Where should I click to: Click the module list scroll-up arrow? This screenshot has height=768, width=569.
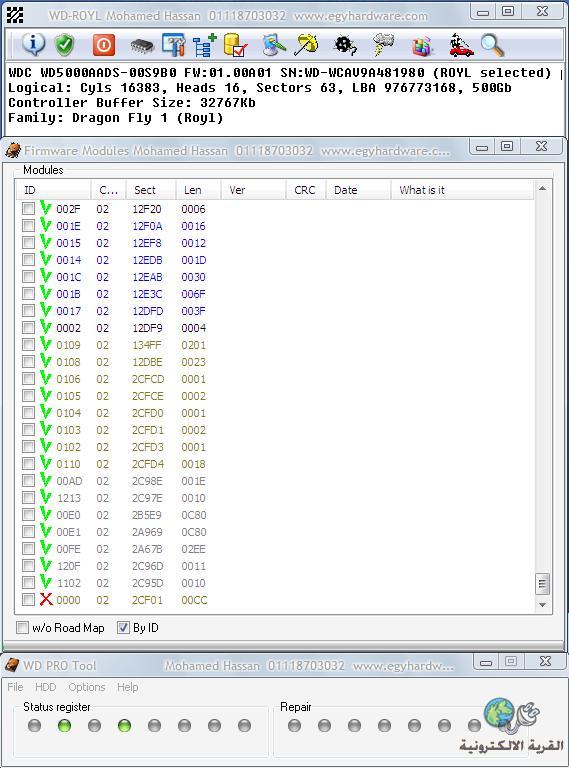coord(543,189)
